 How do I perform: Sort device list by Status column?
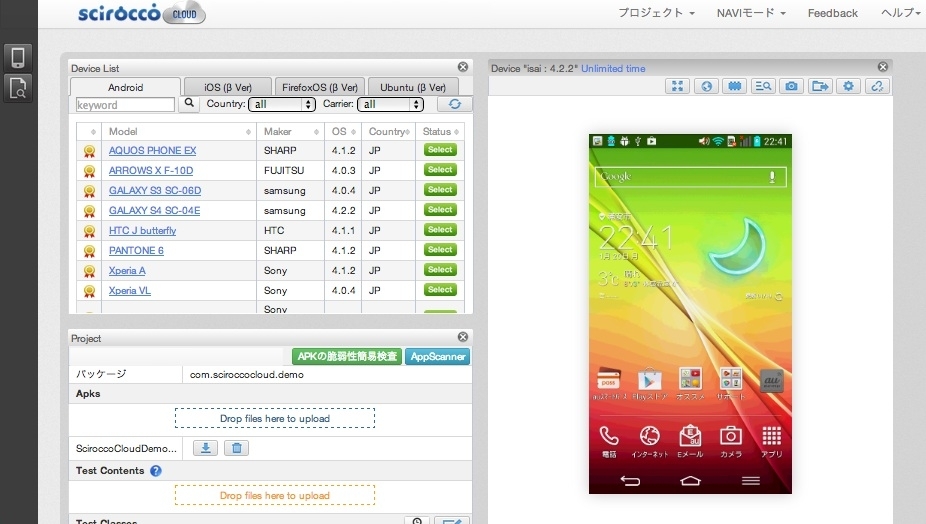coord(441,131)
